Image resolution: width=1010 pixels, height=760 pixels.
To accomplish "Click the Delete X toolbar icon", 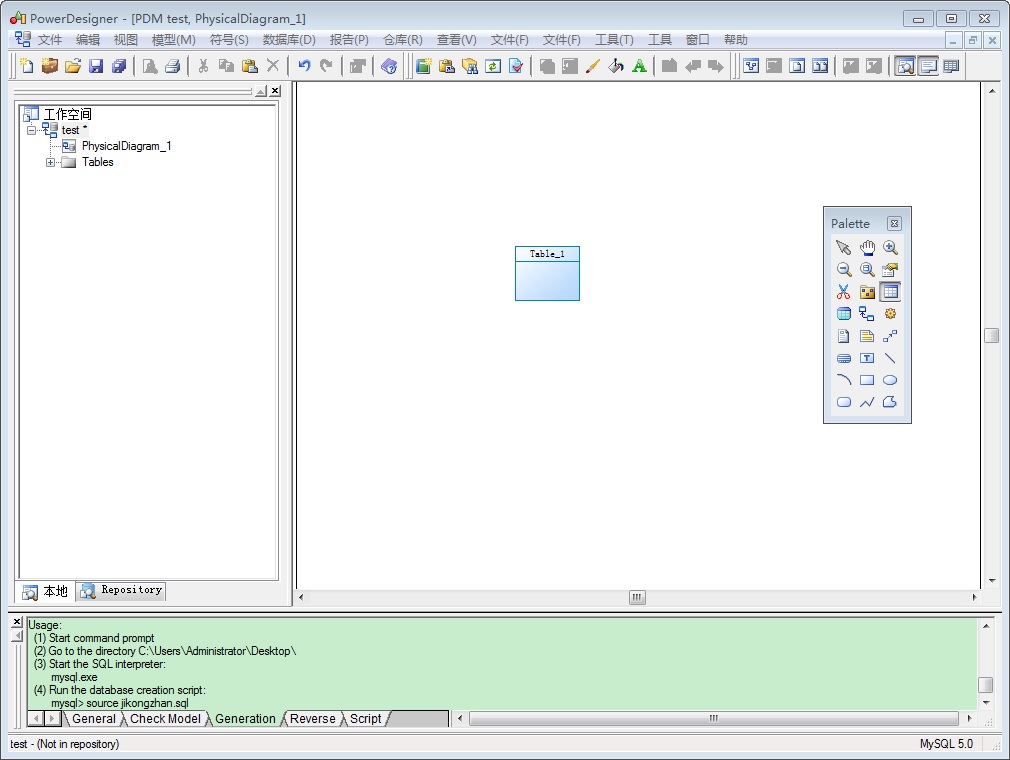I will (x=272, y=66).
